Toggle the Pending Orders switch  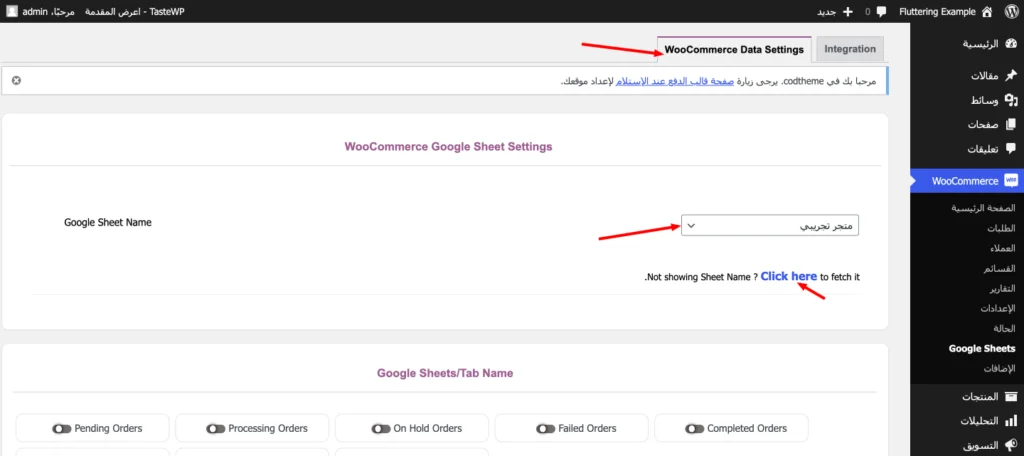click(62, 428)
